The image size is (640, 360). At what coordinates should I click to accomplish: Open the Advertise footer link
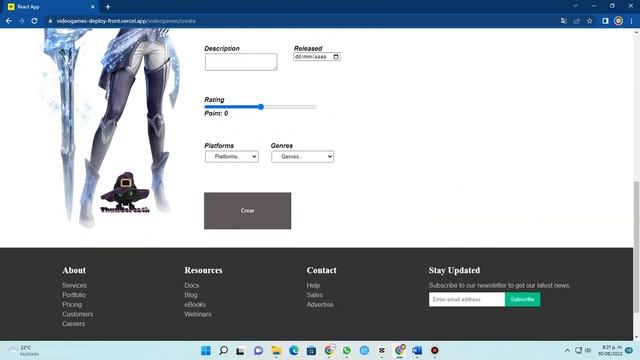pos(320,304)
